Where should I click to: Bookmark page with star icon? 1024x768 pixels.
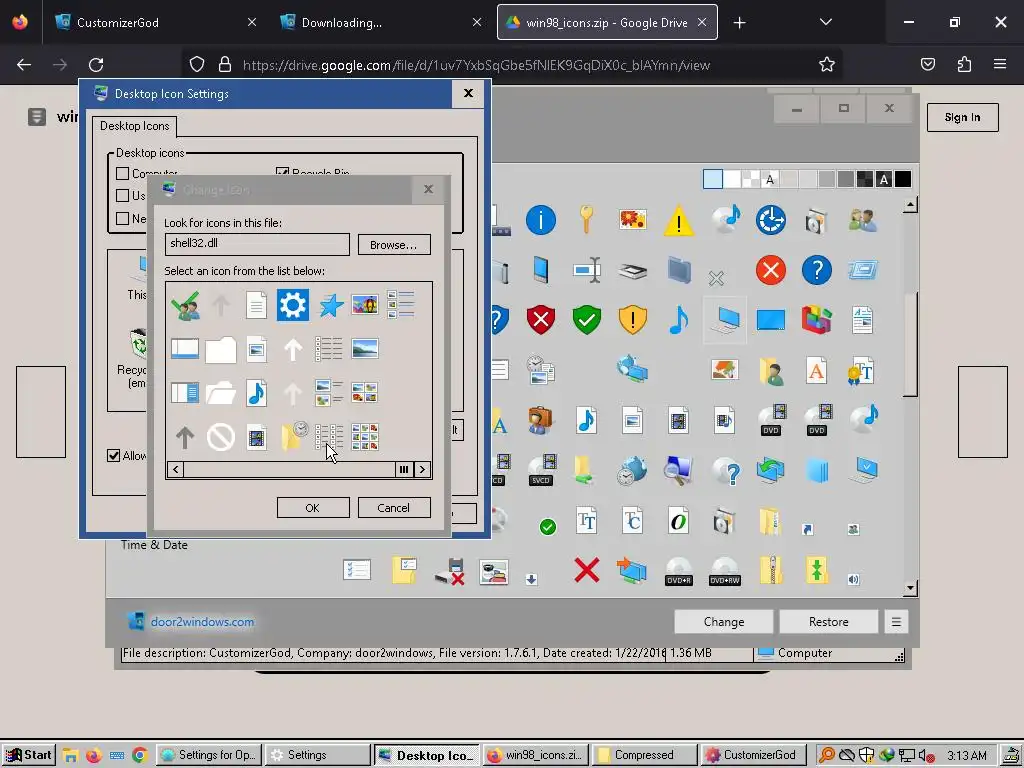pos(827,64)
